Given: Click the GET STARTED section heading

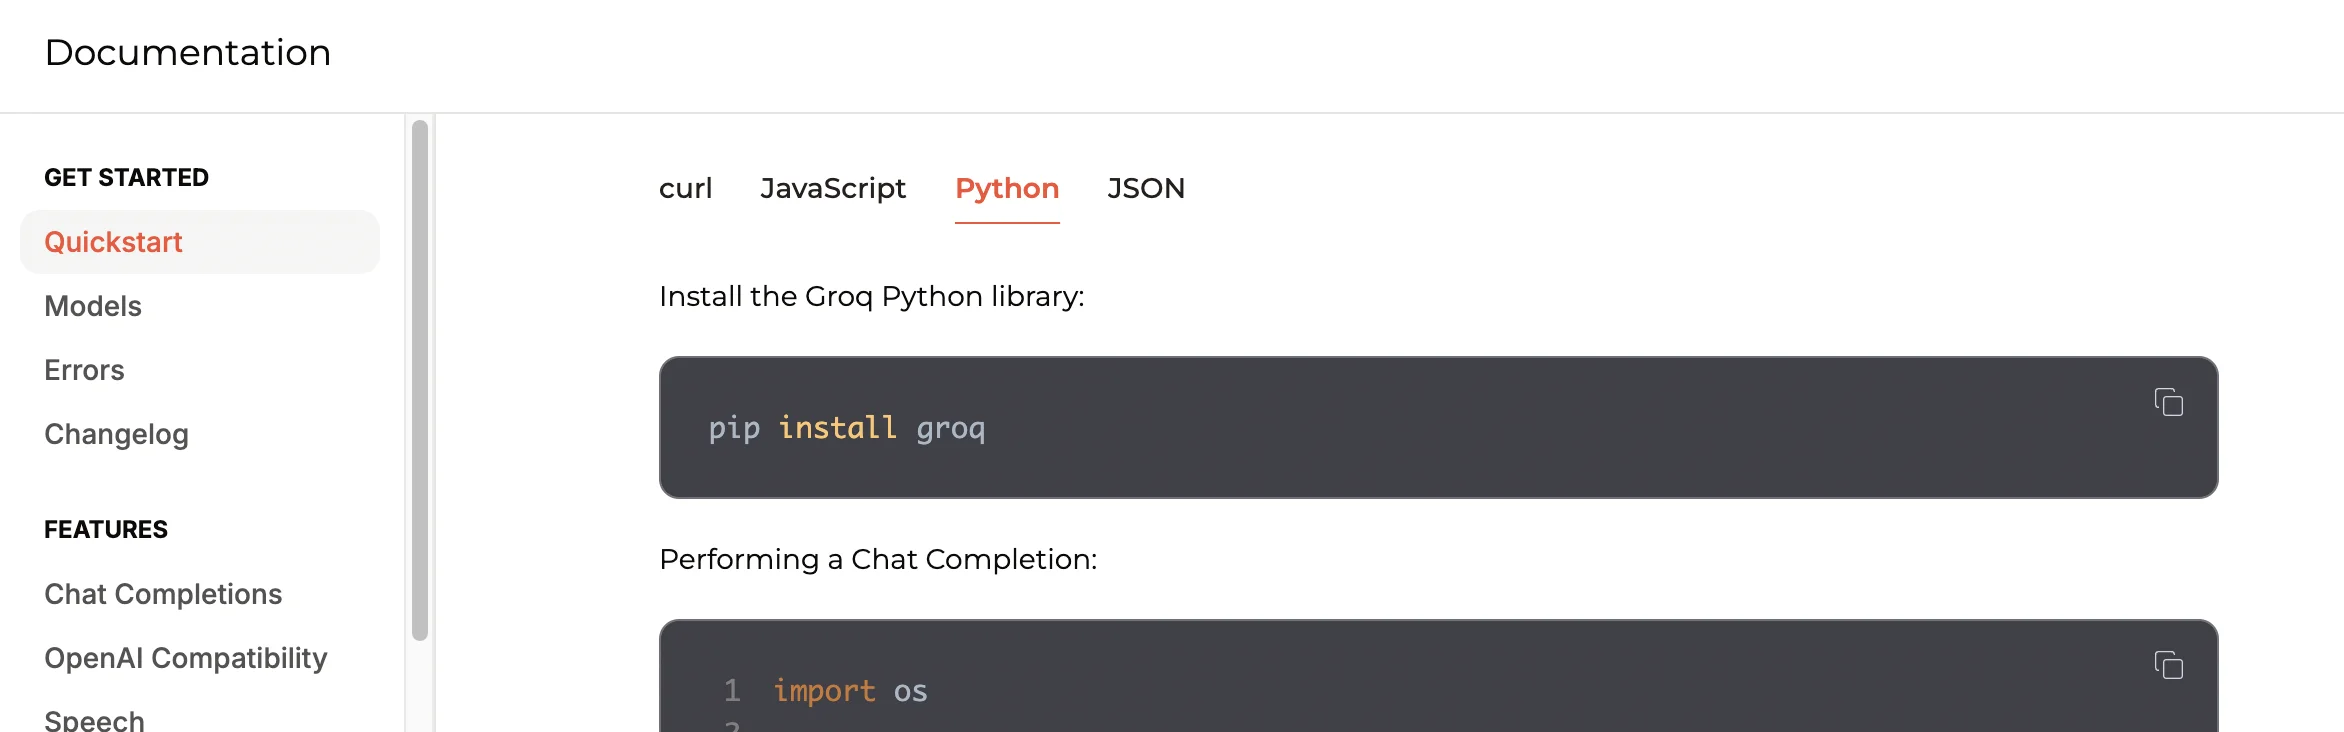Looking at the screenshot, I should (126, 178).
